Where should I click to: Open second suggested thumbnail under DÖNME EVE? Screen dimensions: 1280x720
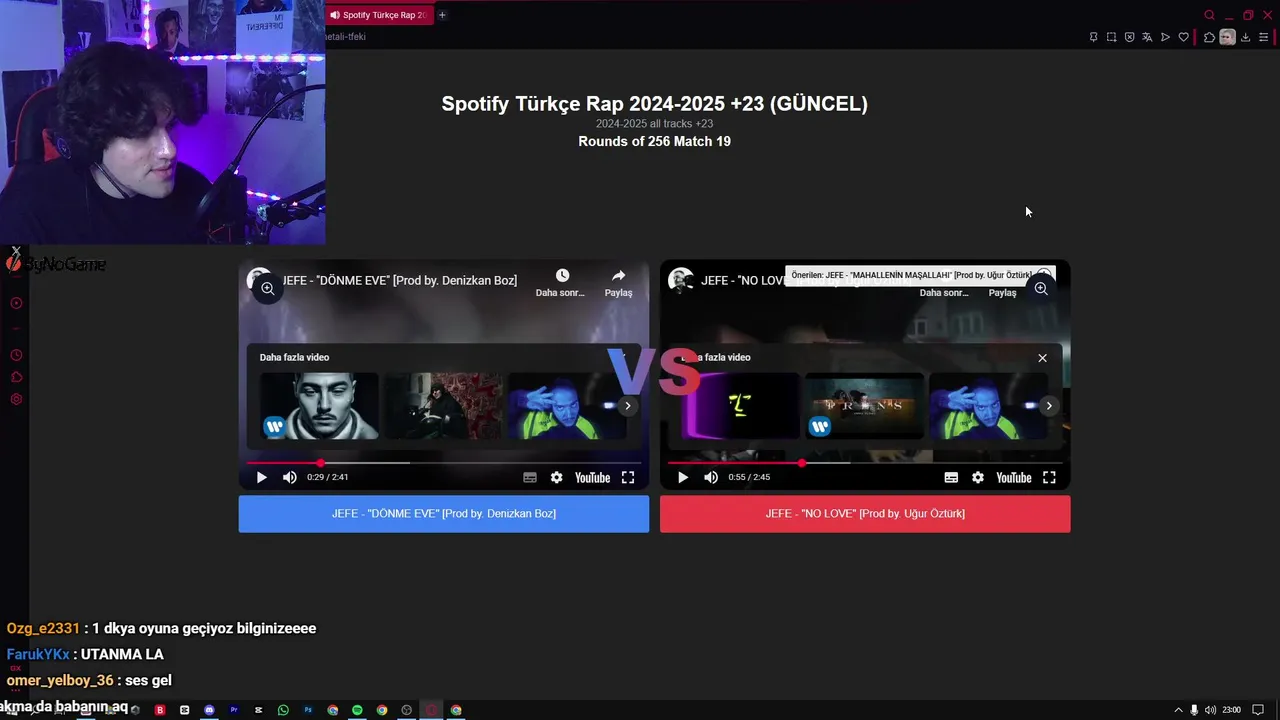444,406
